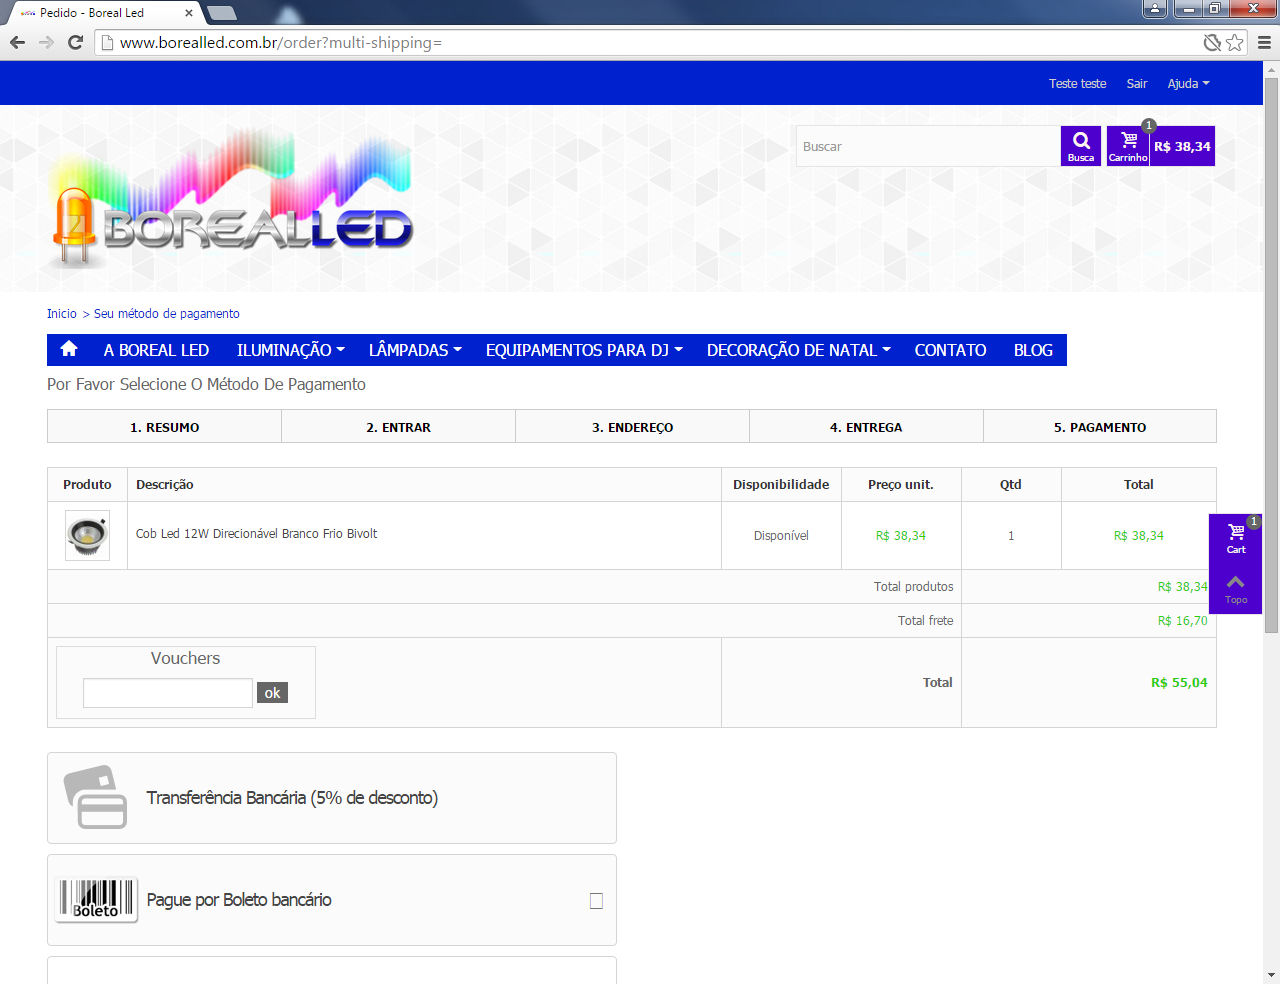Open the floating Cart side button

(x=1236, y=539)
